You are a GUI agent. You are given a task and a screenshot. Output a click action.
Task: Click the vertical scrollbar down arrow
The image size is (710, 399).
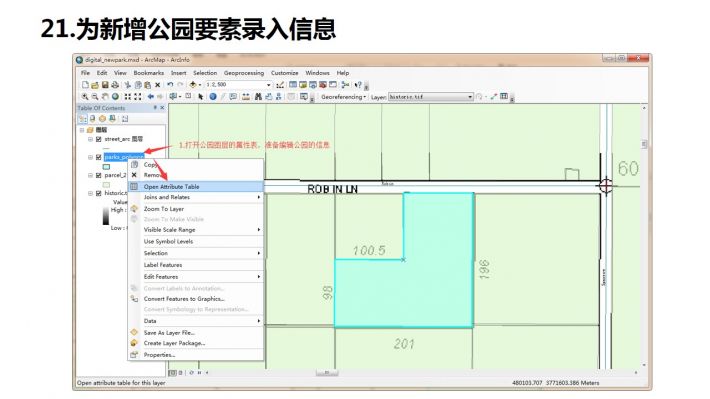[644, 365]
